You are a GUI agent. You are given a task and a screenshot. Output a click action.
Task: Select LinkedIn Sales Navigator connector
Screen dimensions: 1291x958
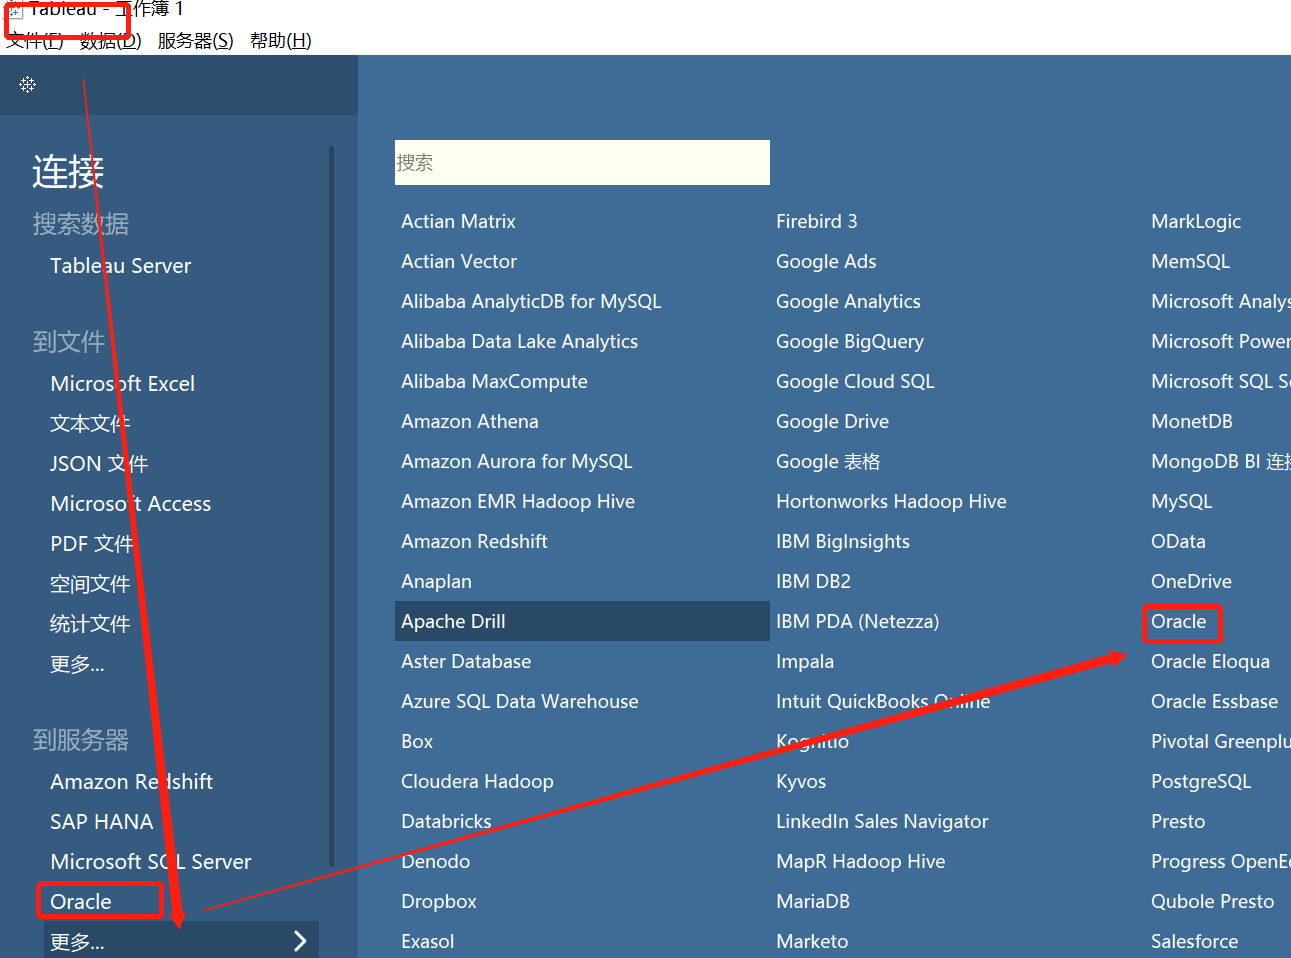point(883,821)
